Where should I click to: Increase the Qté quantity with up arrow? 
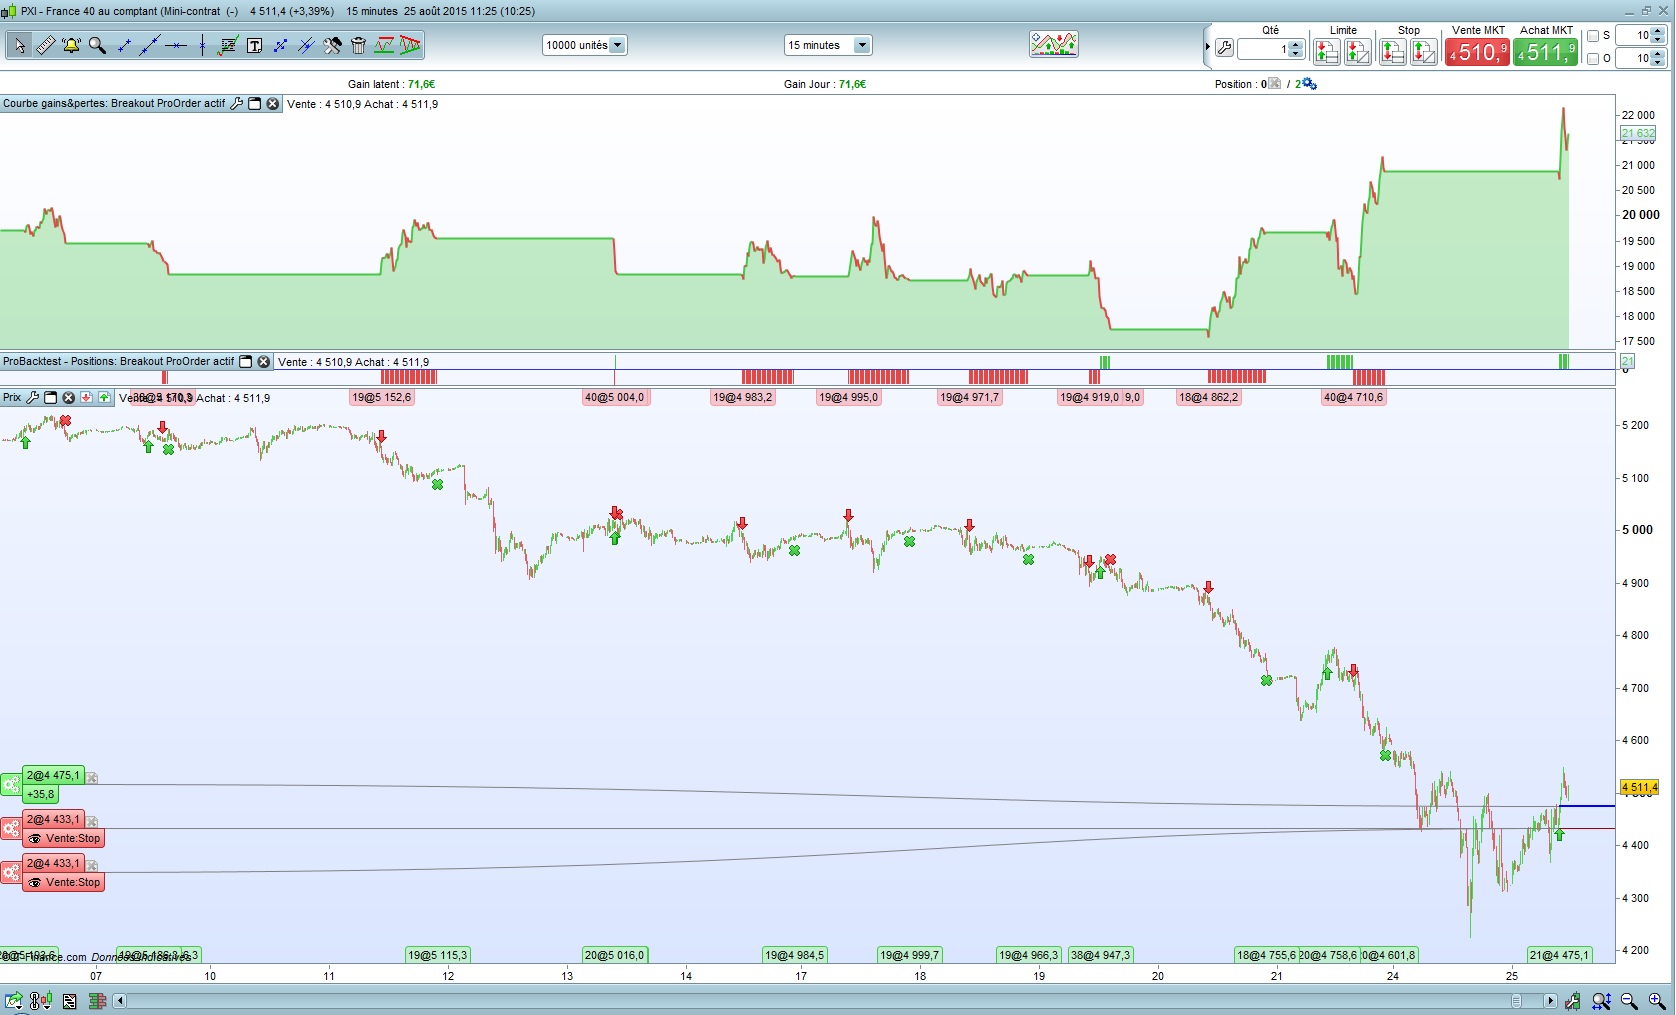point(1296,44)
